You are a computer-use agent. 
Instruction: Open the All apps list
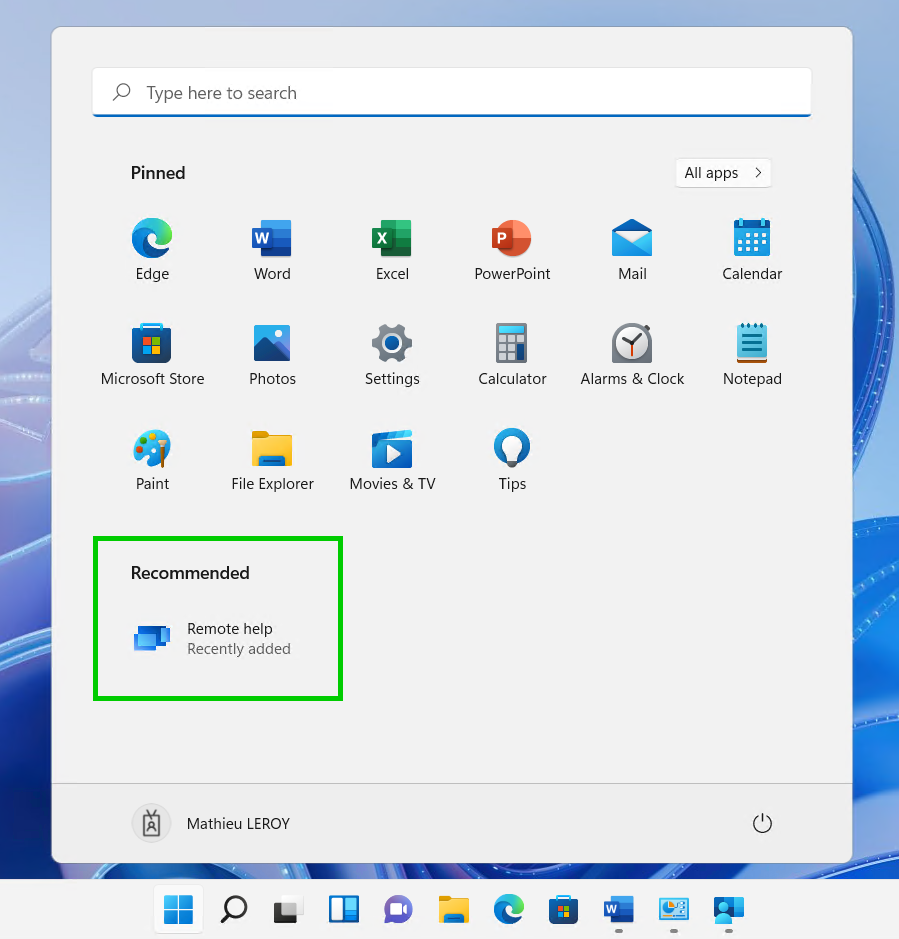pos(723,173)
